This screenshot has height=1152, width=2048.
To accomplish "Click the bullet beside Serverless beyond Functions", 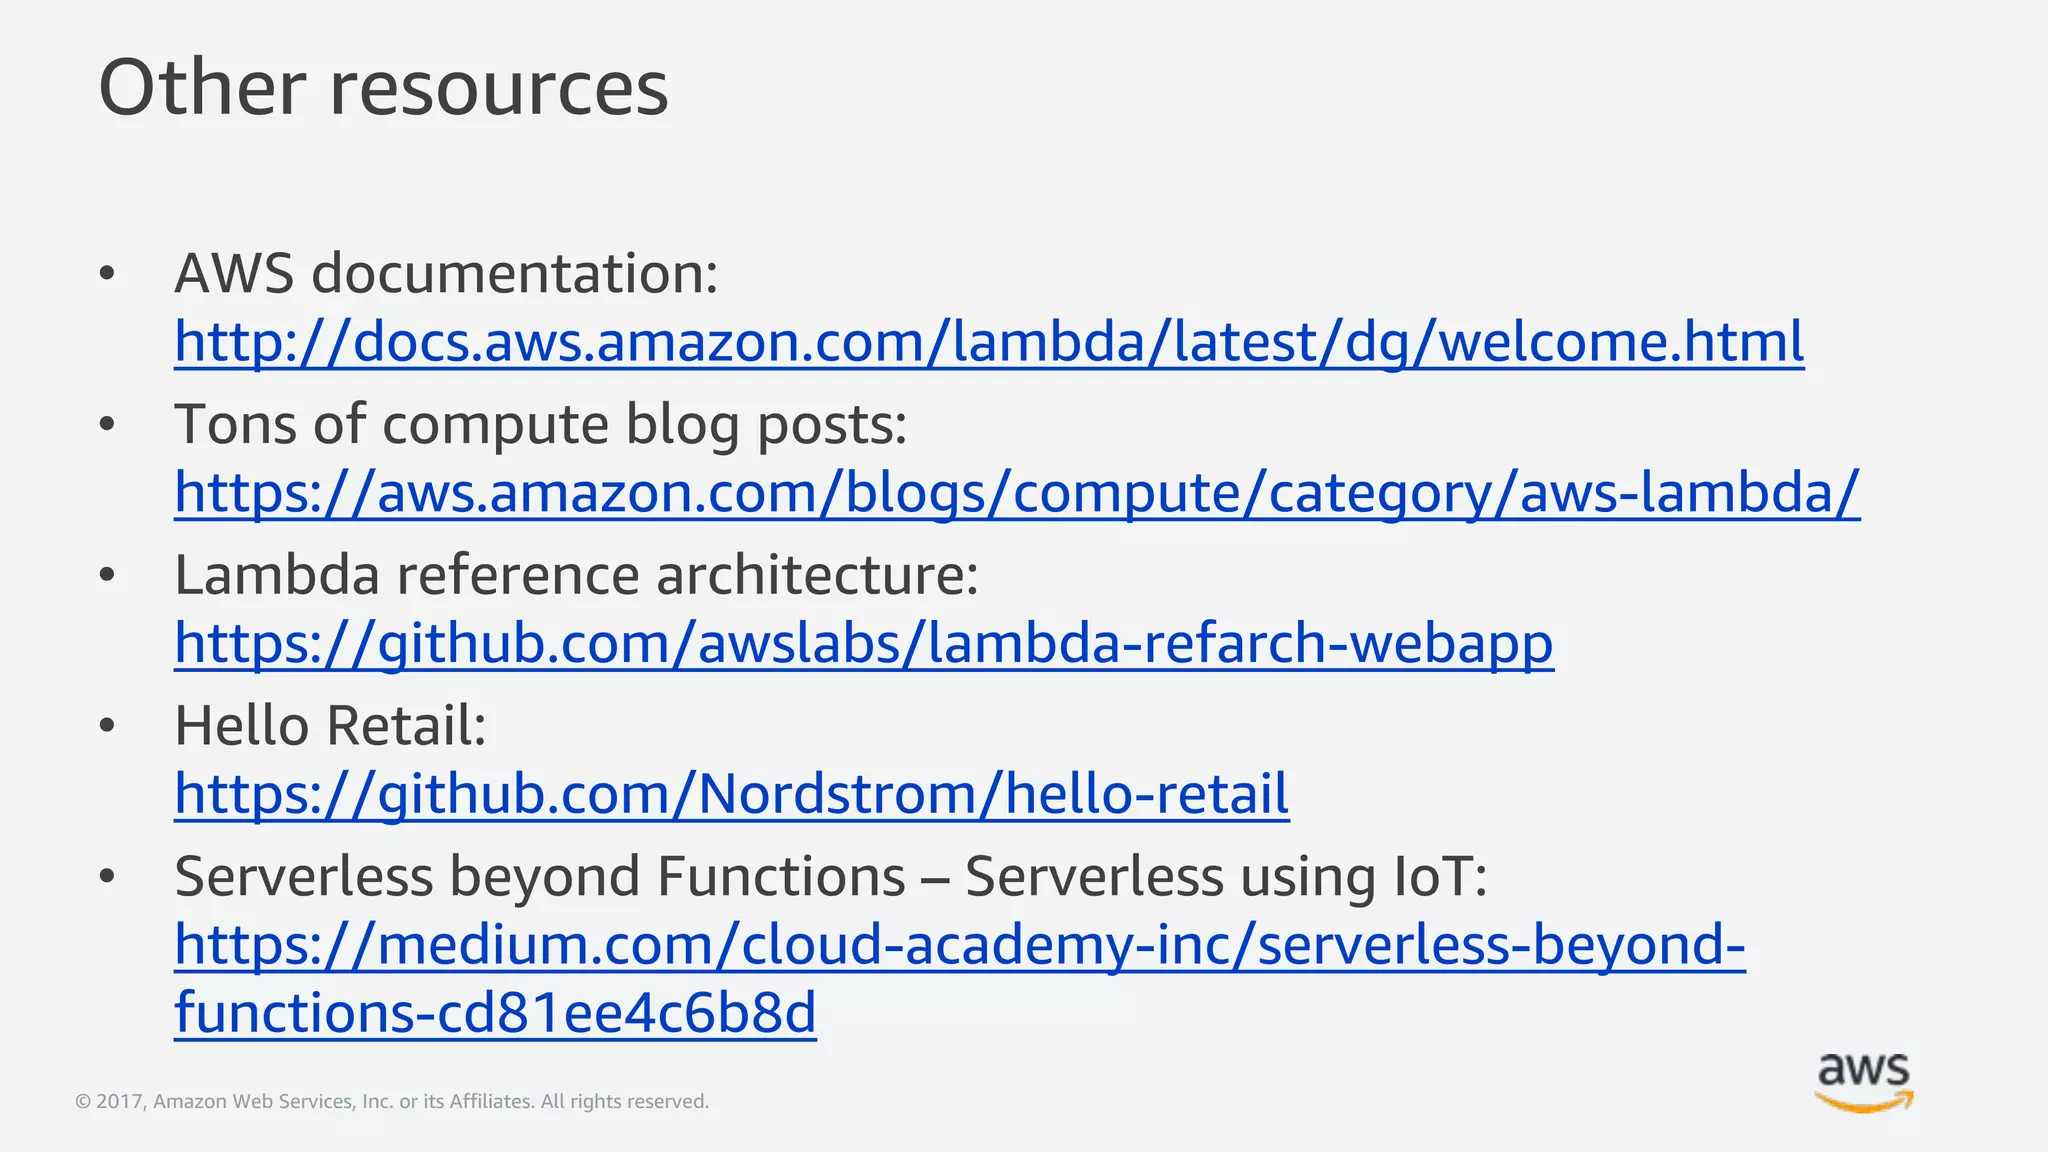I will tap(108, 878).
